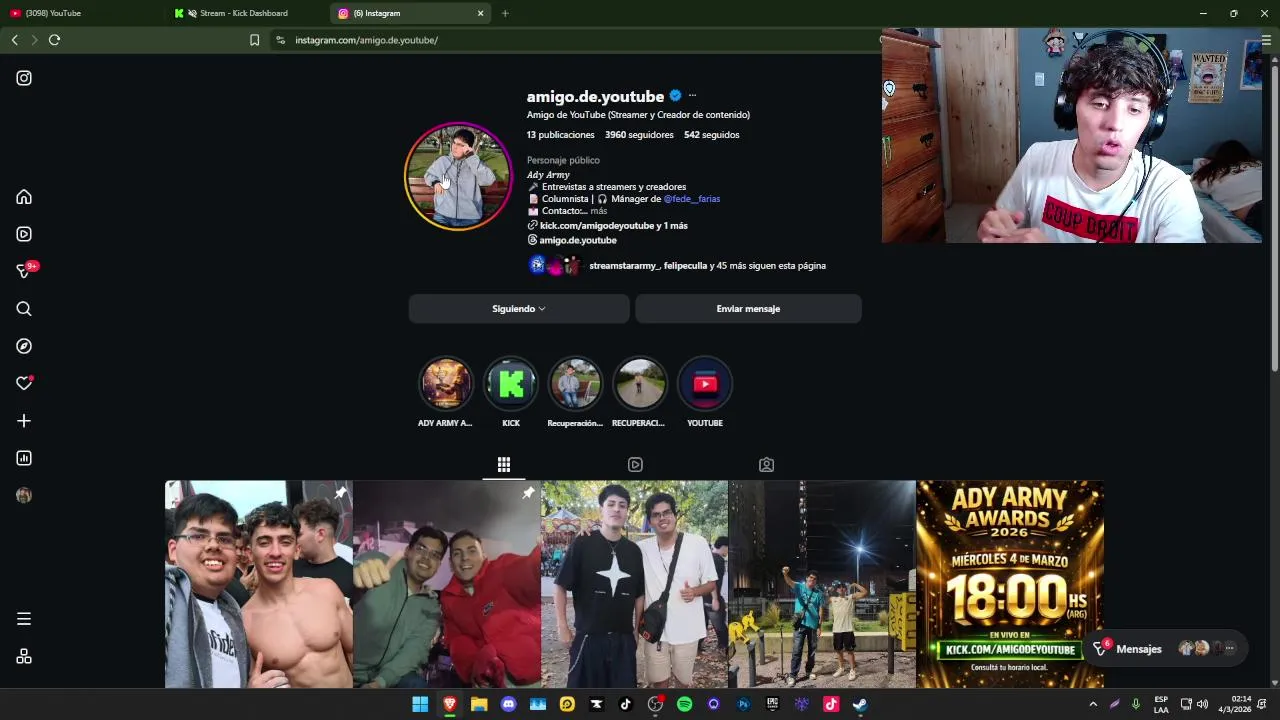Open the pinned post with shirtless man
Viewport: 1280px width, 720px height.
point(259,584)
